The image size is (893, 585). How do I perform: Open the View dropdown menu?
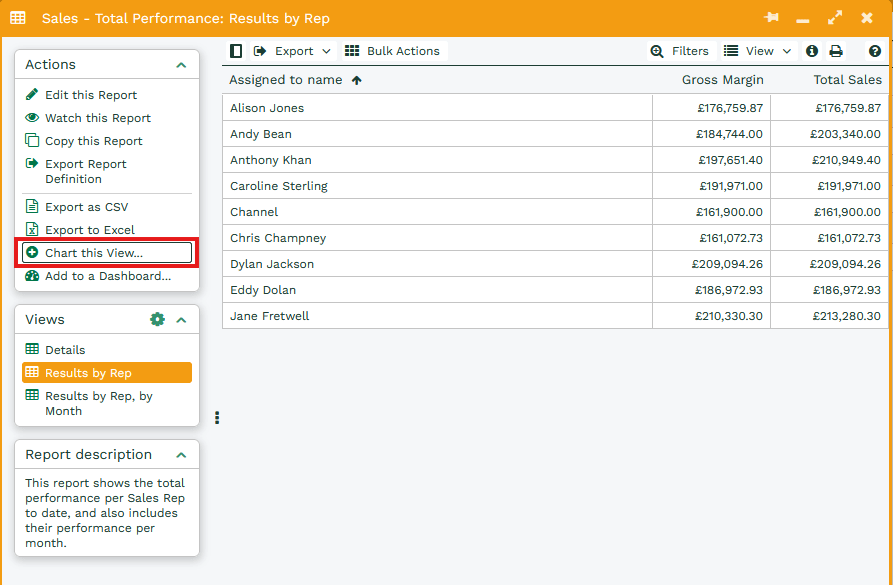pos(758,51)
